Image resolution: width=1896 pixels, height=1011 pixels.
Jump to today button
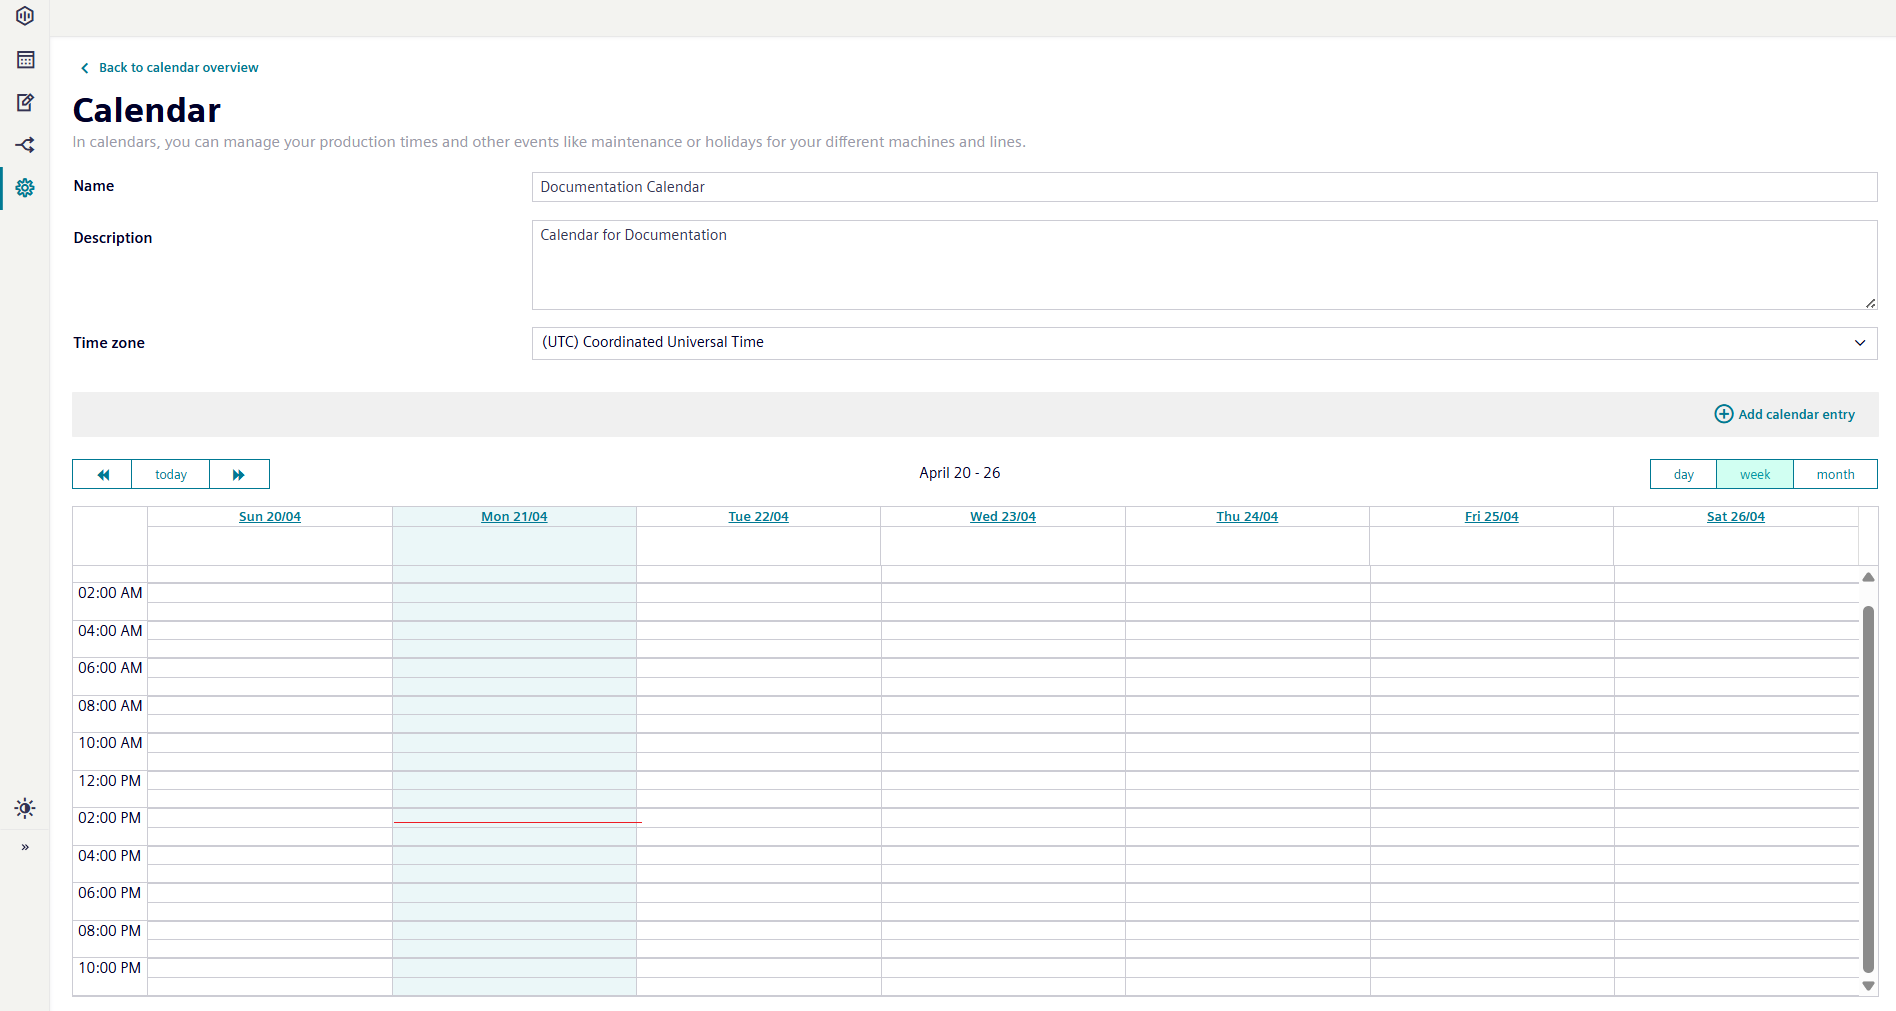tap(171, 474)
